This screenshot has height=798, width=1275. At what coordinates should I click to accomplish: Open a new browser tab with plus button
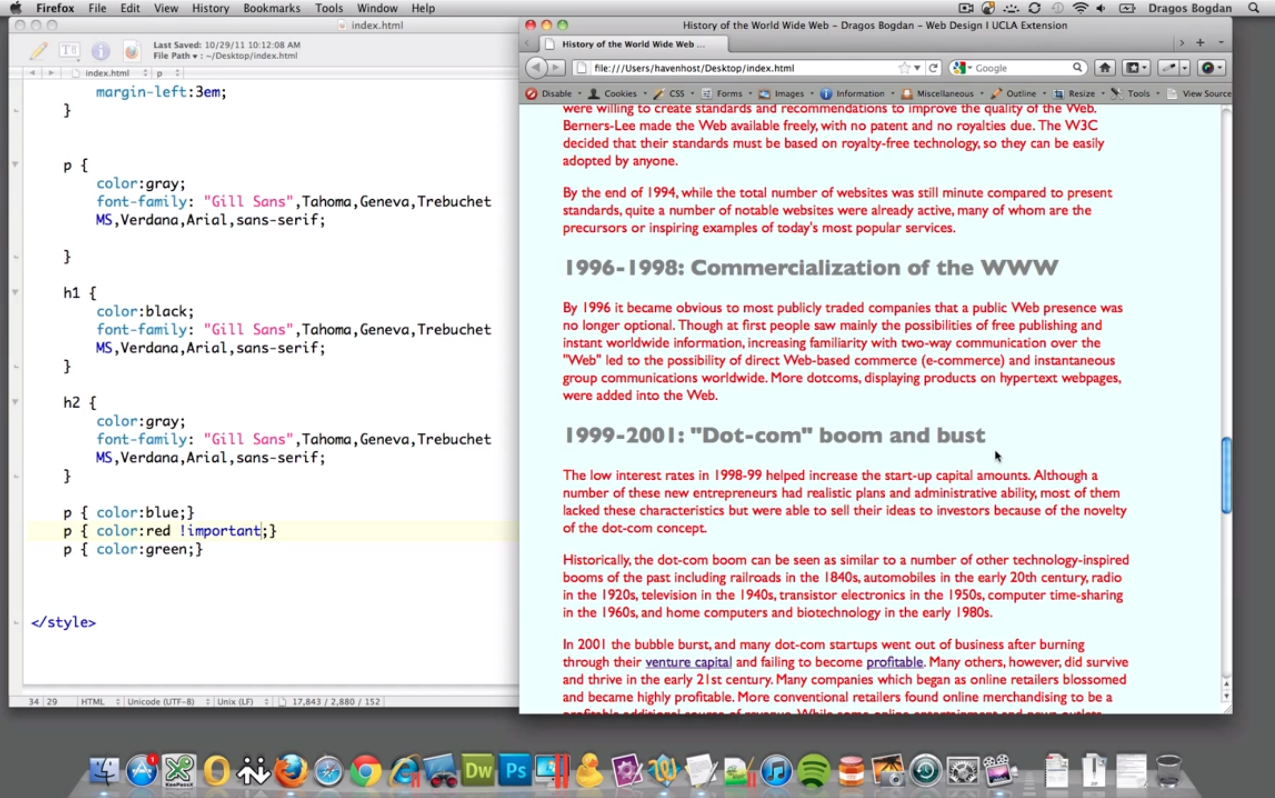point(1200,43)
